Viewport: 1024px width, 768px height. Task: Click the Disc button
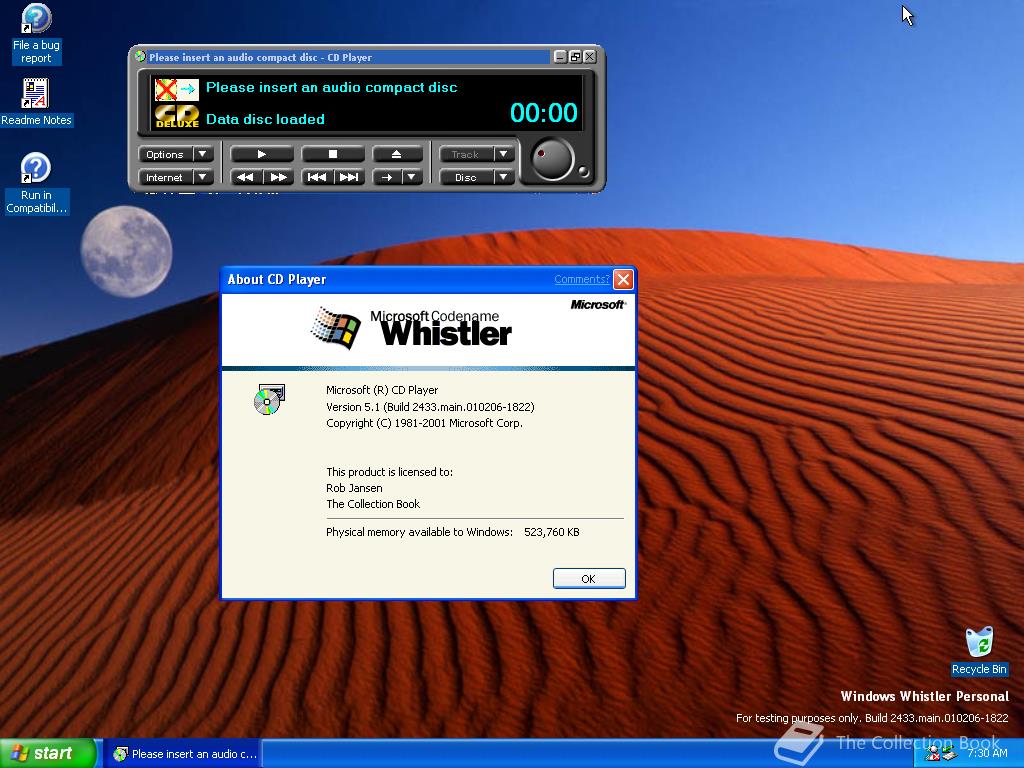click(x=466, y=177)
